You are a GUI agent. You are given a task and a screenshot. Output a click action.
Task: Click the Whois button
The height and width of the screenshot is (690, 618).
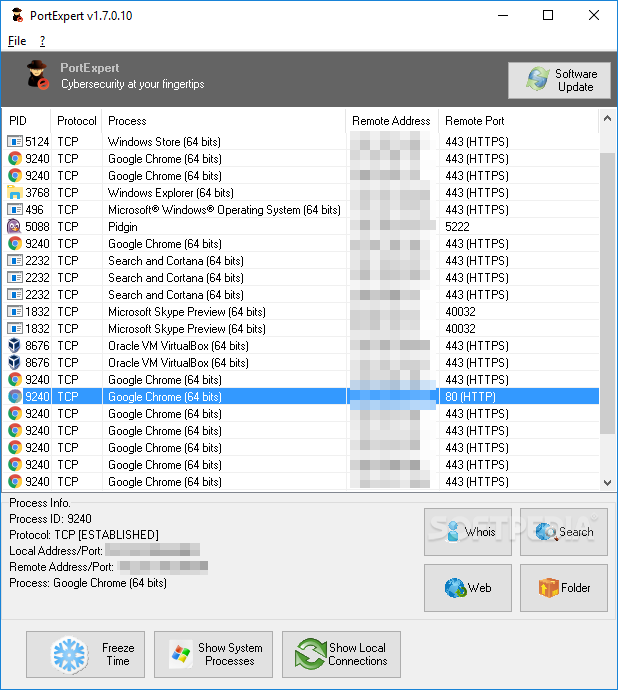pyautogui.click(x=467, y=532)
